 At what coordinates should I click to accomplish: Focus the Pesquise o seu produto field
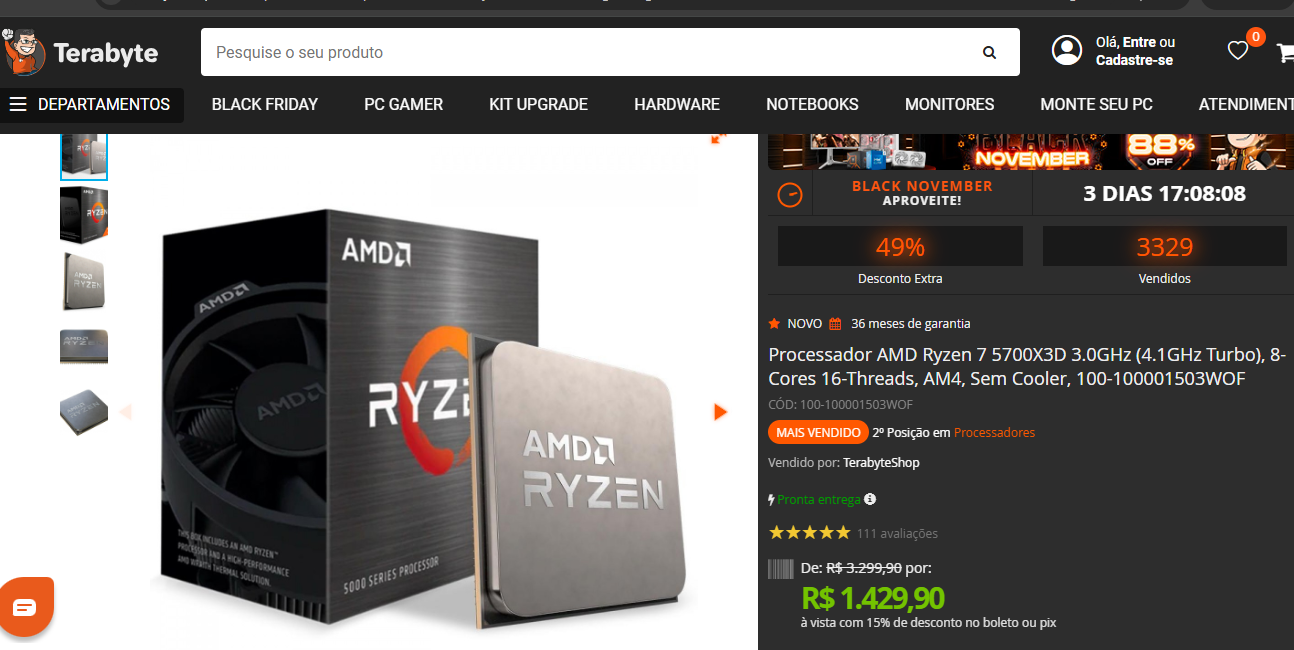(x=590, y=52)
